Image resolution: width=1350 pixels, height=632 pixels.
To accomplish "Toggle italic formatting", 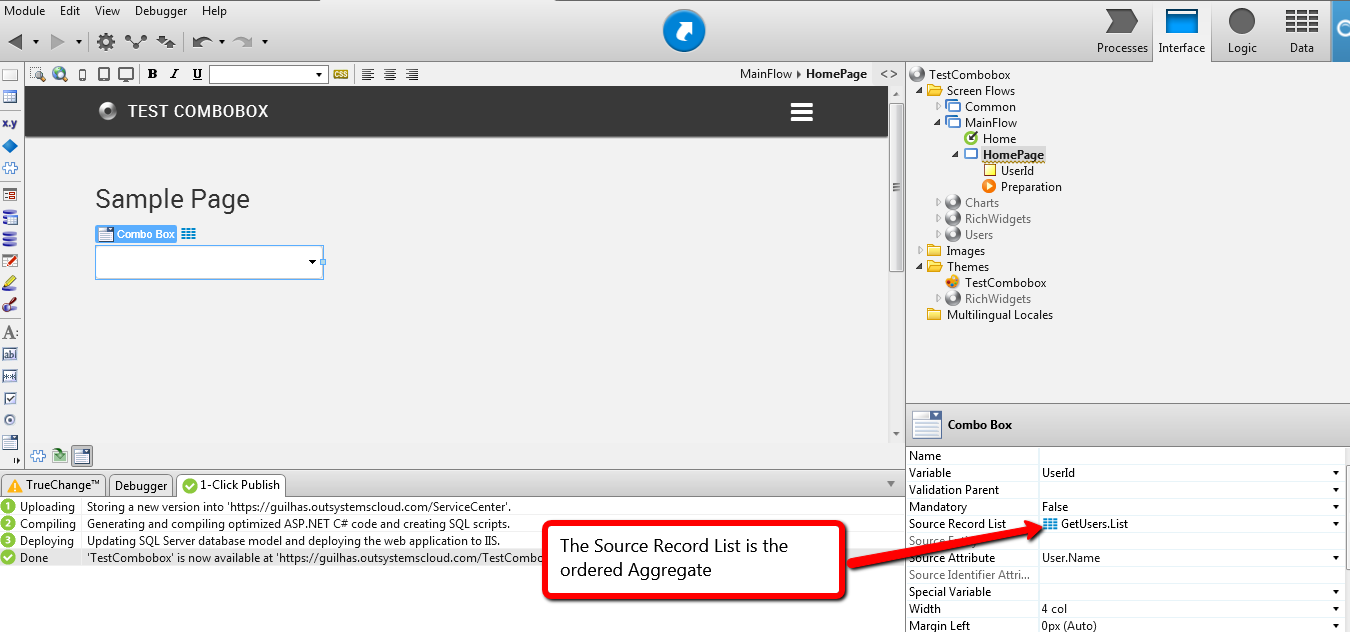I will [x=174, y=74].
